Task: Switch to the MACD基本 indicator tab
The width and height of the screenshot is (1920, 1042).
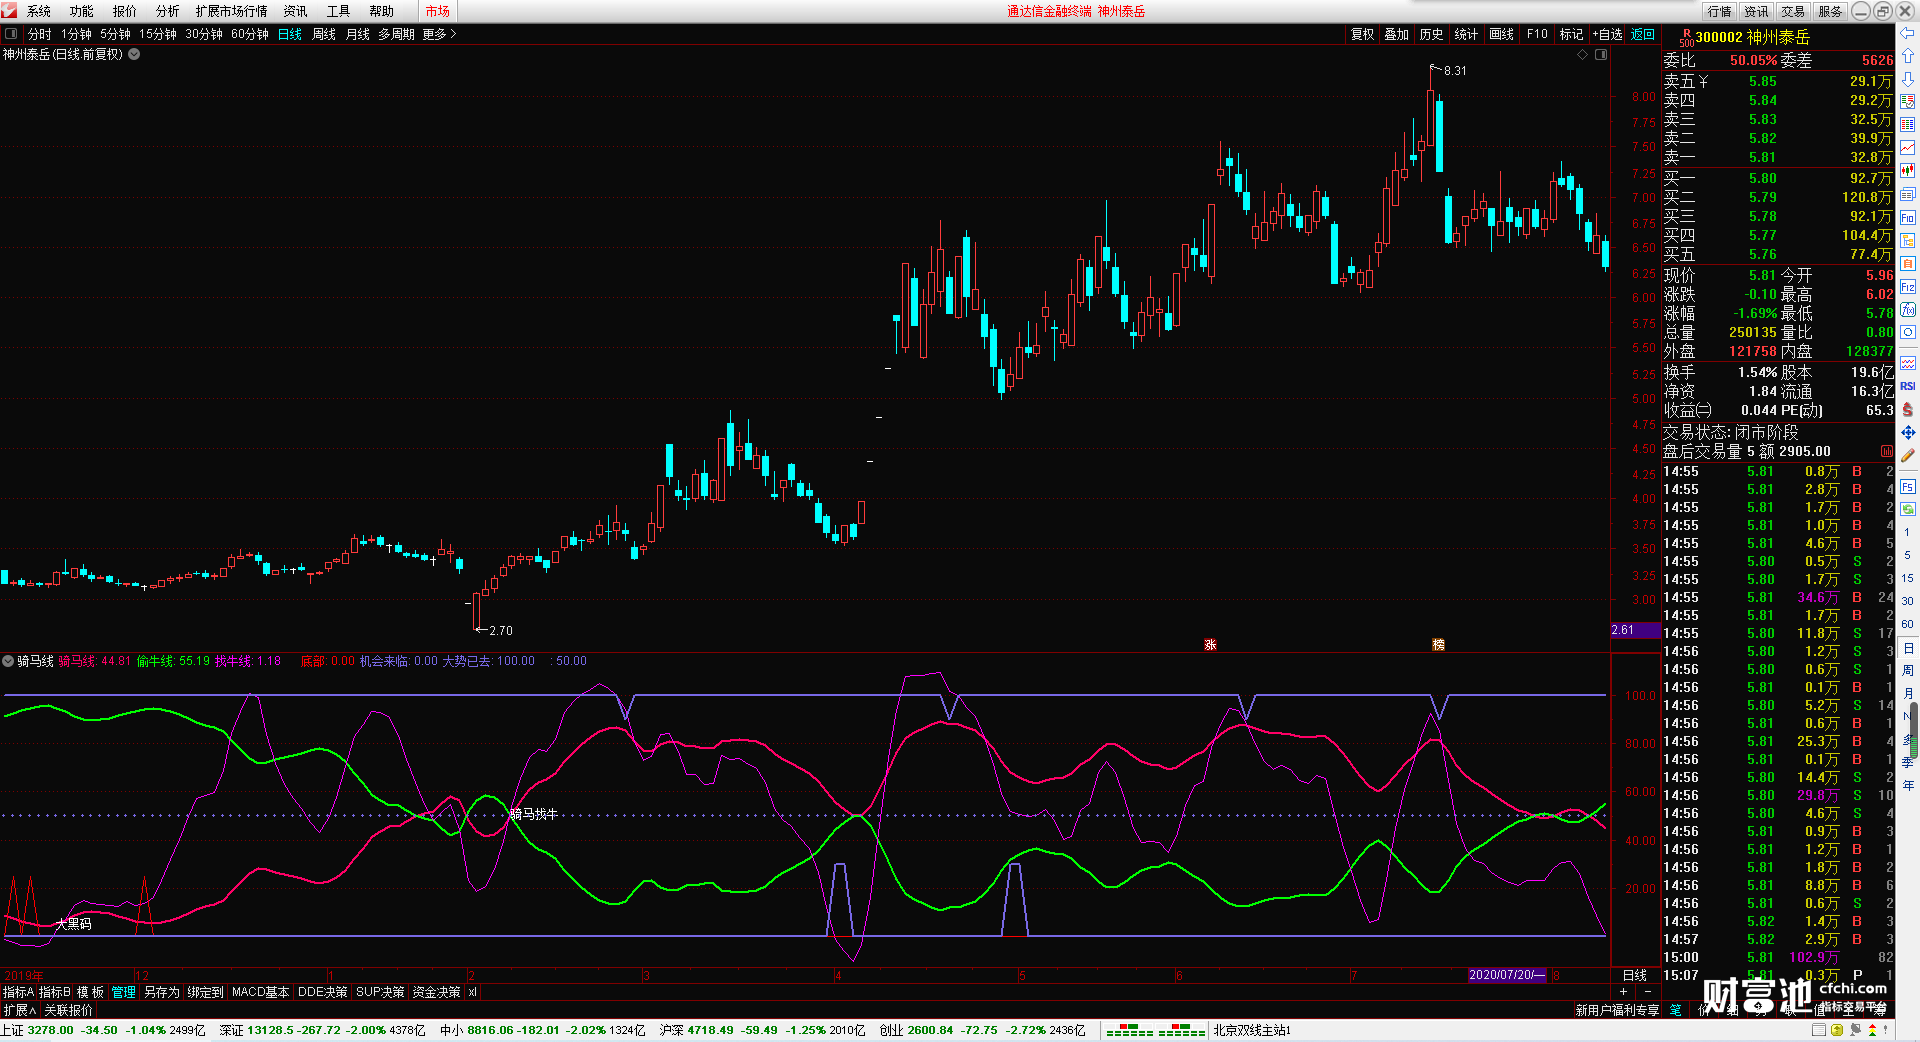Action: 260,992
